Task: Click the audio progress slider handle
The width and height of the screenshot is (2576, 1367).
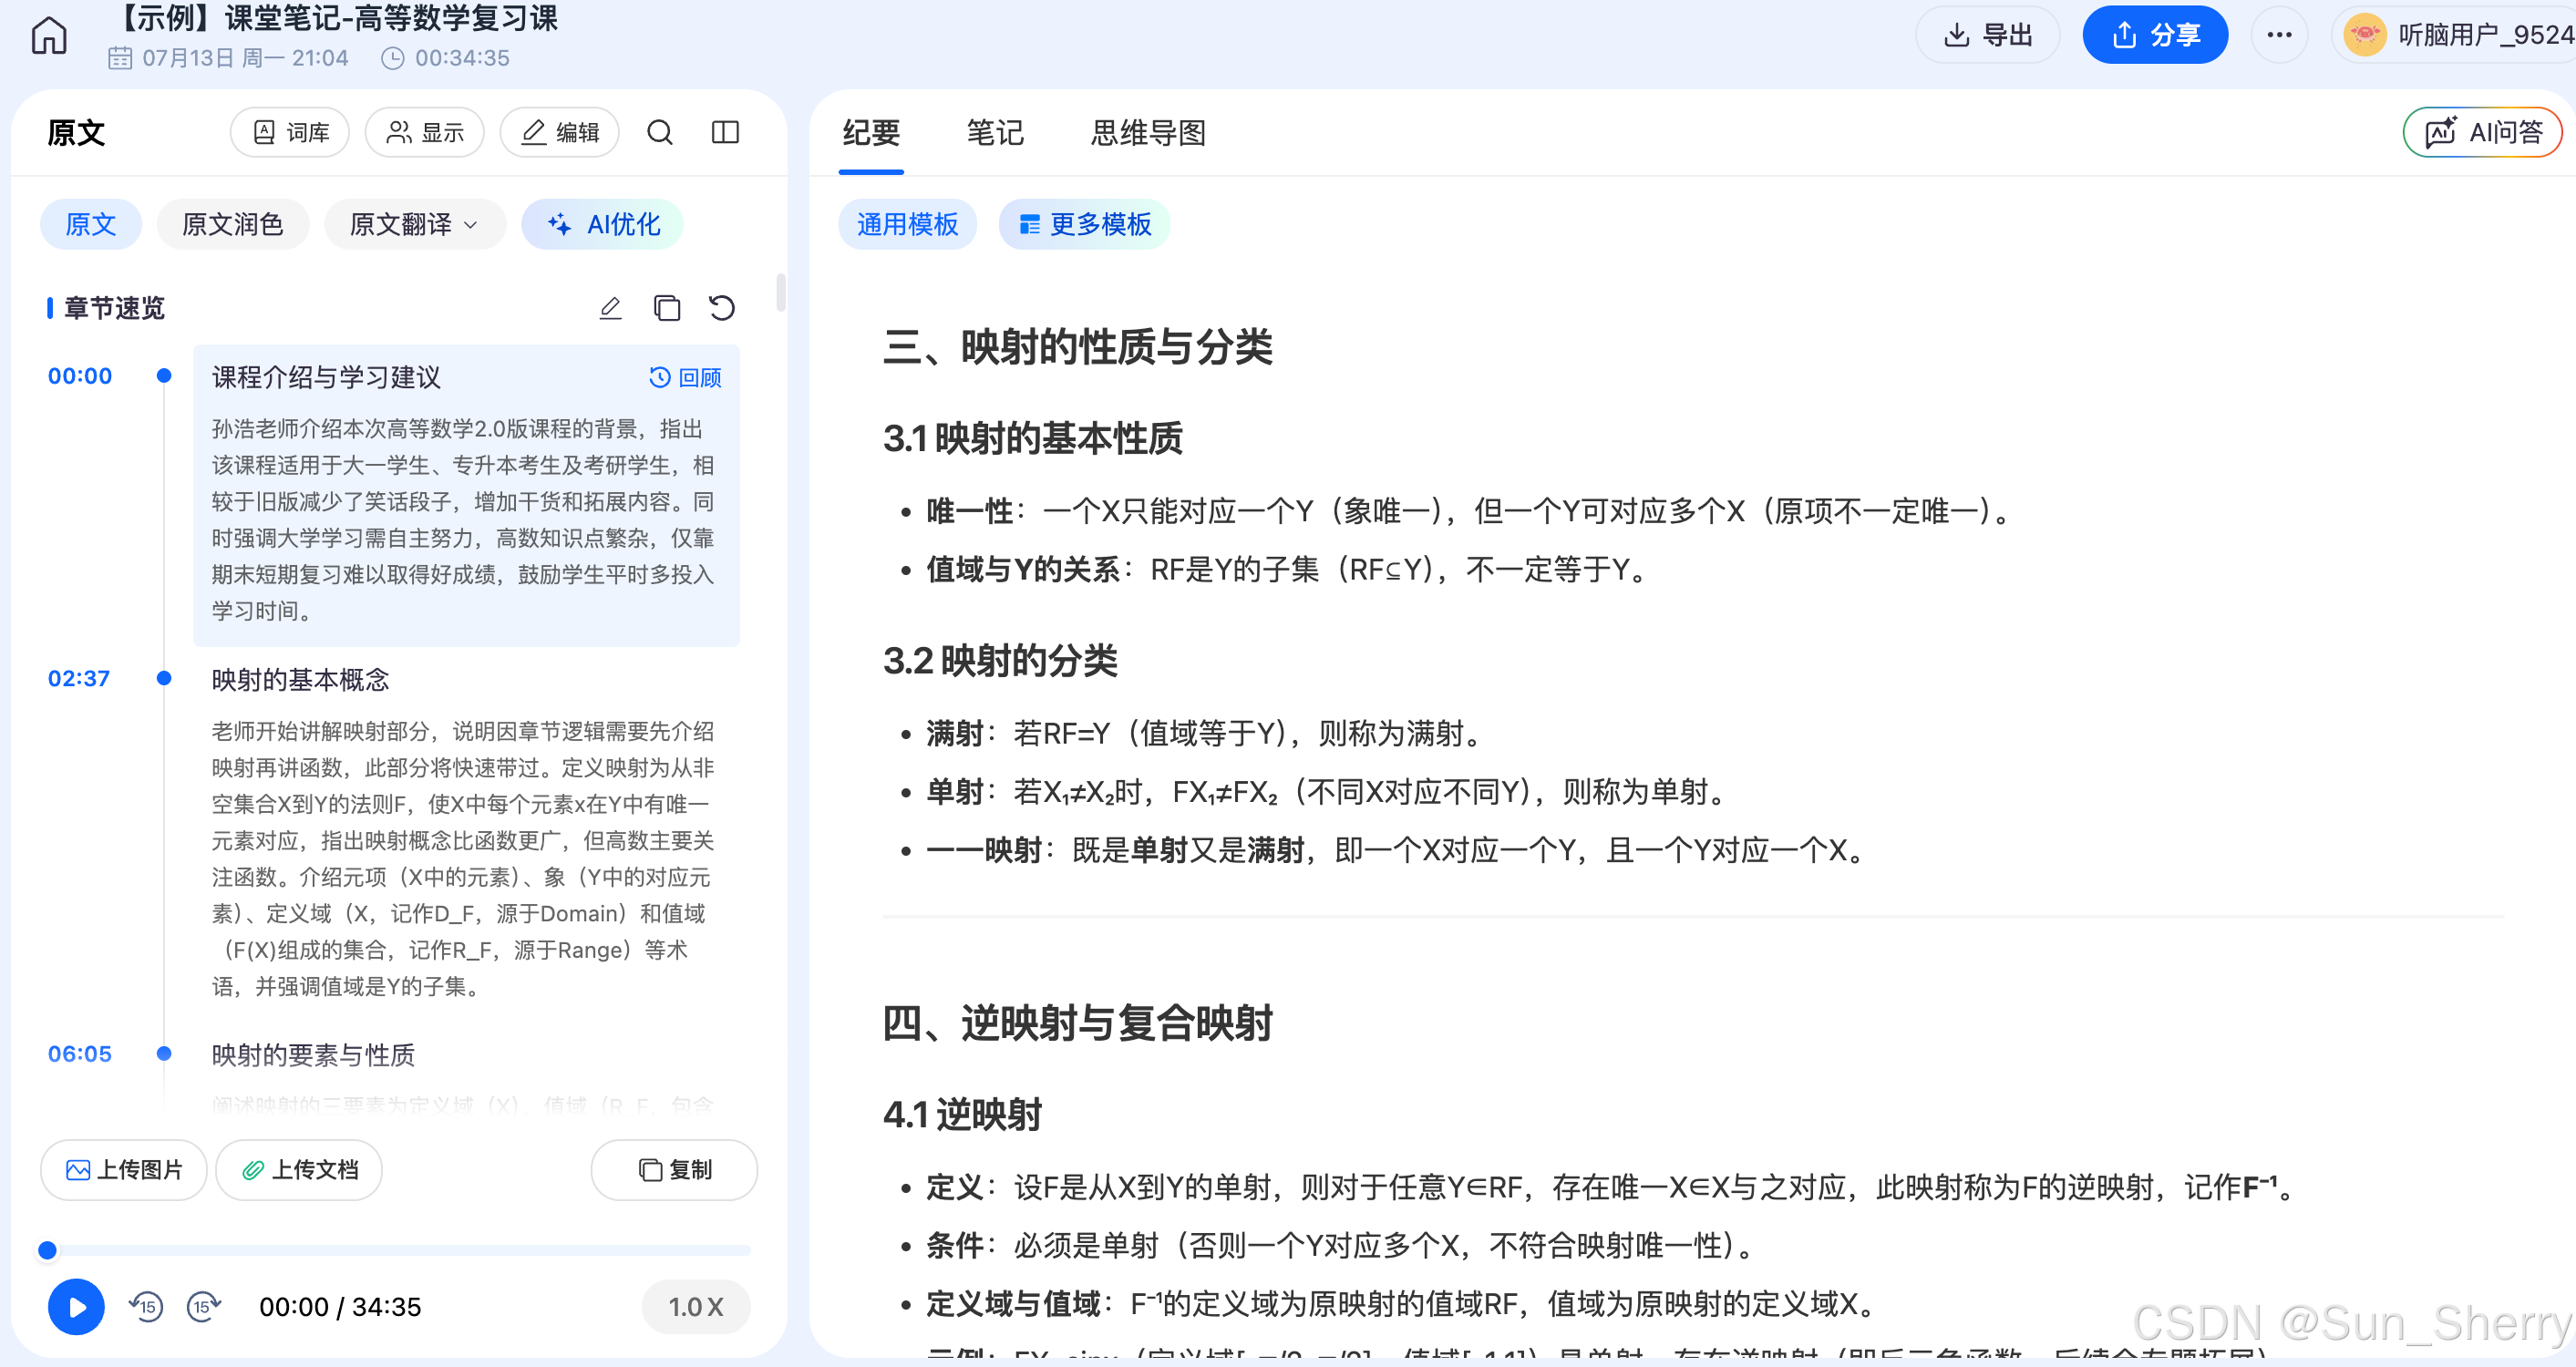Action: [47, 1250]
